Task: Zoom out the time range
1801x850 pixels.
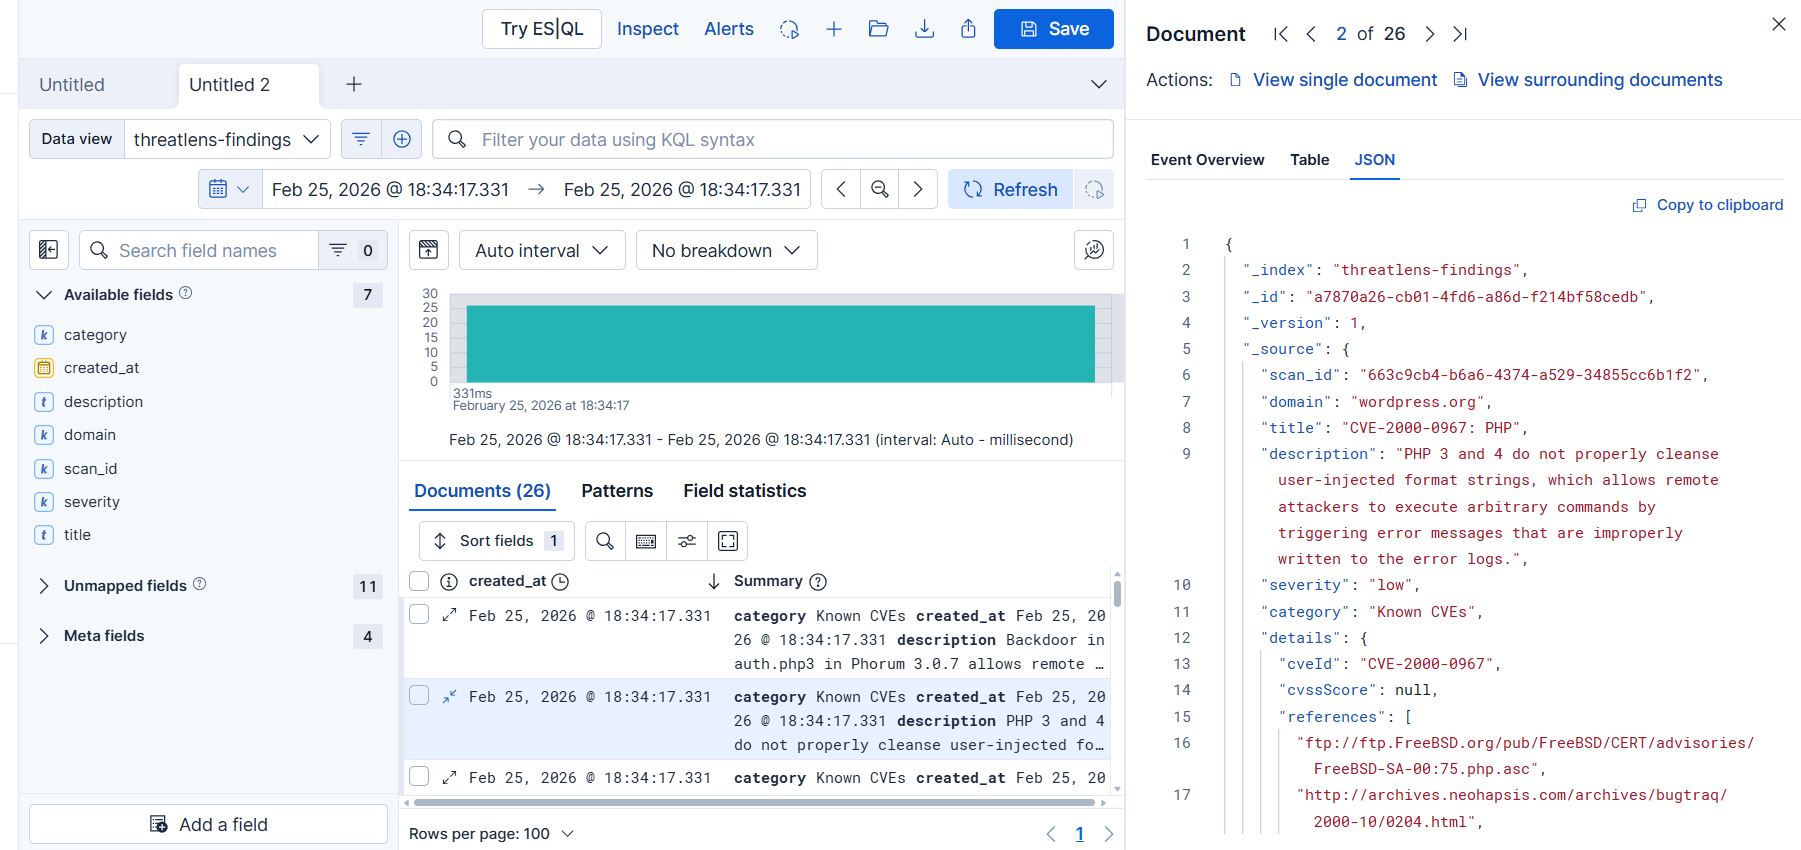Action: 880,189
